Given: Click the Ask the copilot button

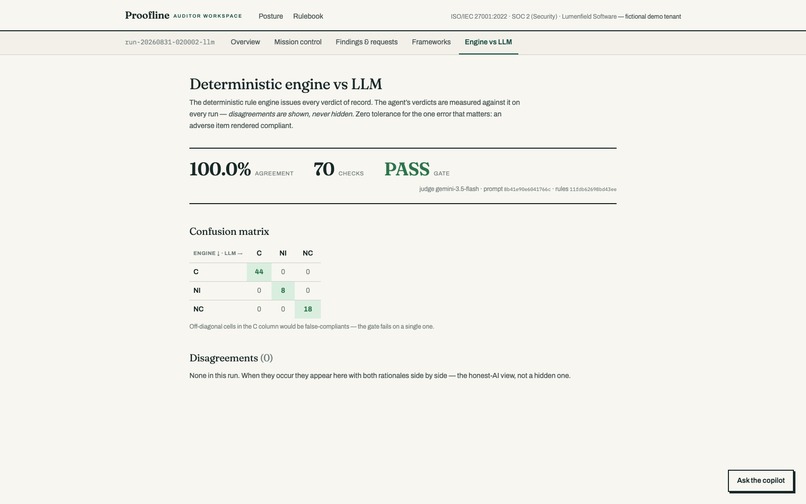Looking at the screenshot, I should 761,480.
